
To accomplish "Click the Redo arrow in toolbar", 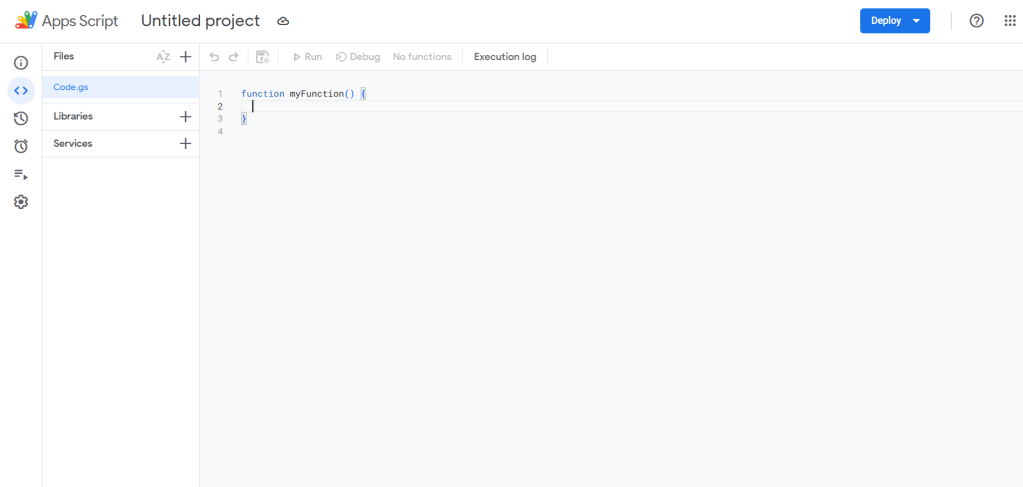I will coord(234,57).
